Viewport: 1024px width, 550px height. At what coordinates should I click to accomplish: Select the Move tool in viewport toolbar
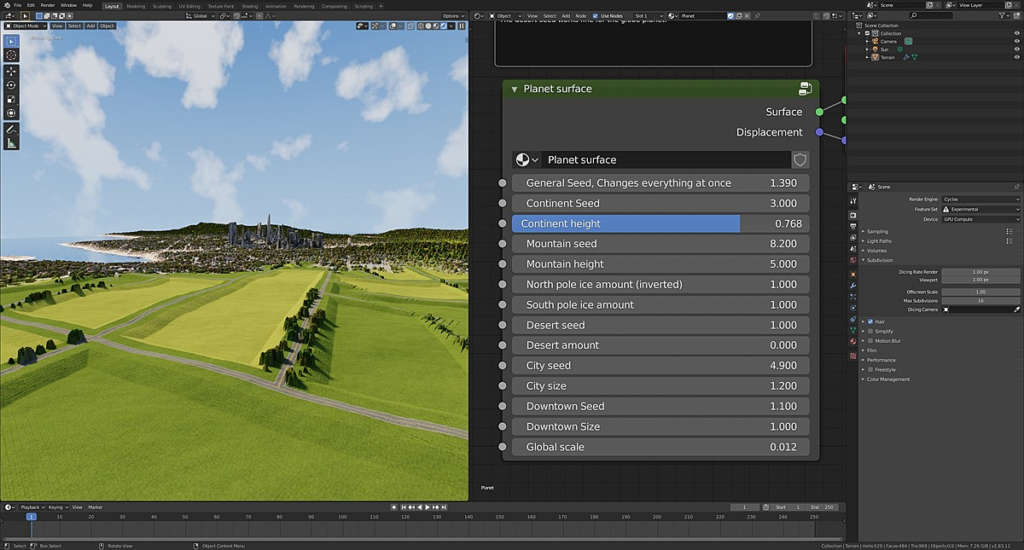coord(11,71)
